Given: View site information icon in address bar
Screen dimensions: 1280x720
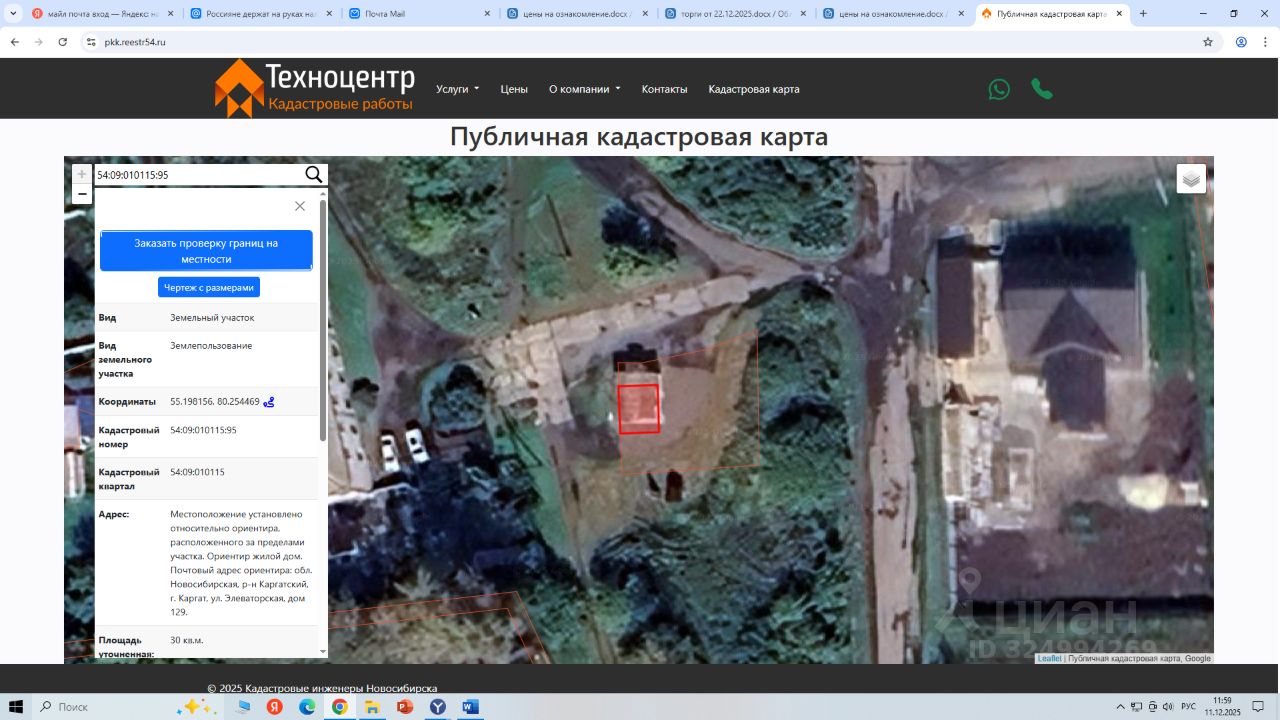Looking at the screenshot, I should [x=91, y=42].
